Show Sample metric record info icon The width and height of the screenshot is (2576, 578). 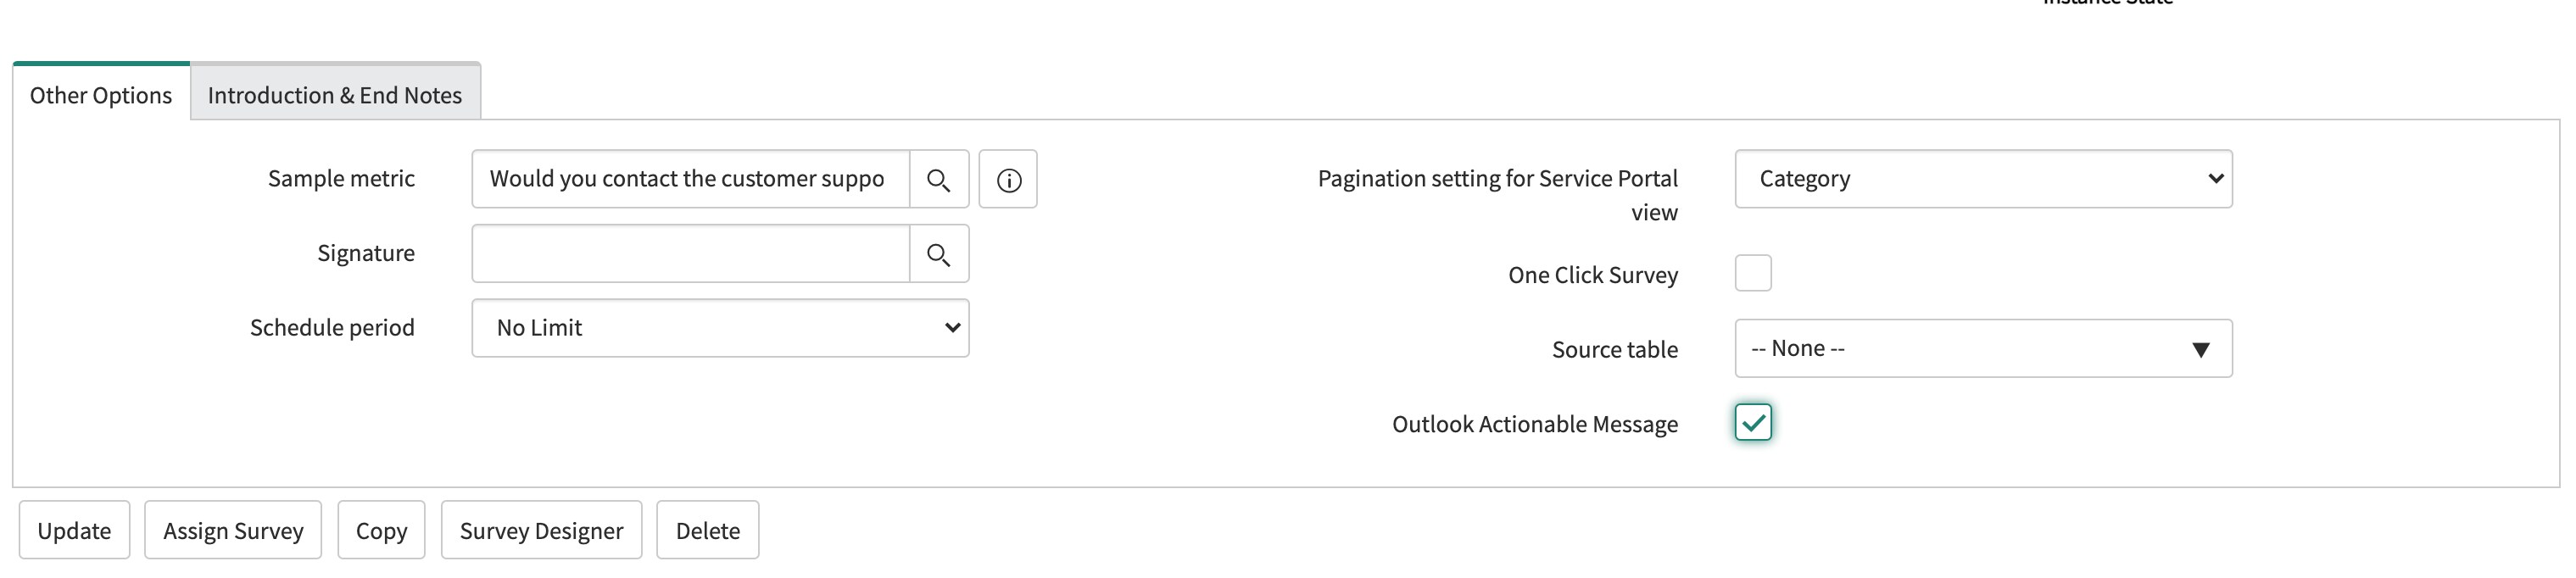click(1008, 180)
